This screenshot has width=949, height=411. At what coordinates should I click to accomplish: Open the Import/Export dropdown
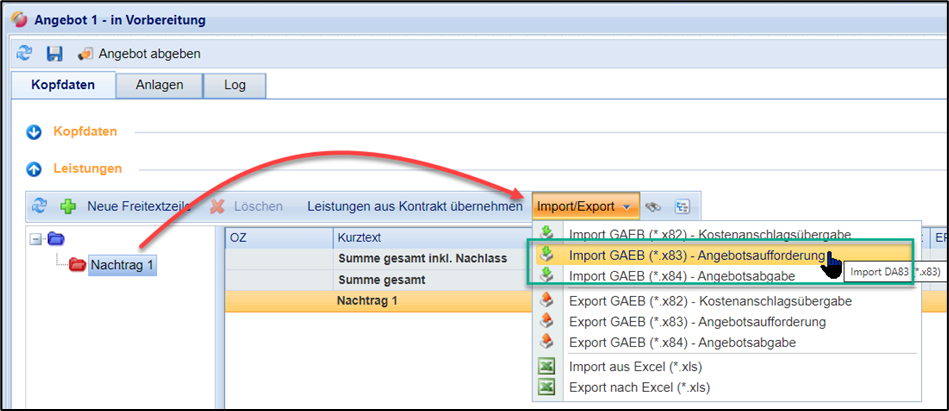tap(585, 206)
